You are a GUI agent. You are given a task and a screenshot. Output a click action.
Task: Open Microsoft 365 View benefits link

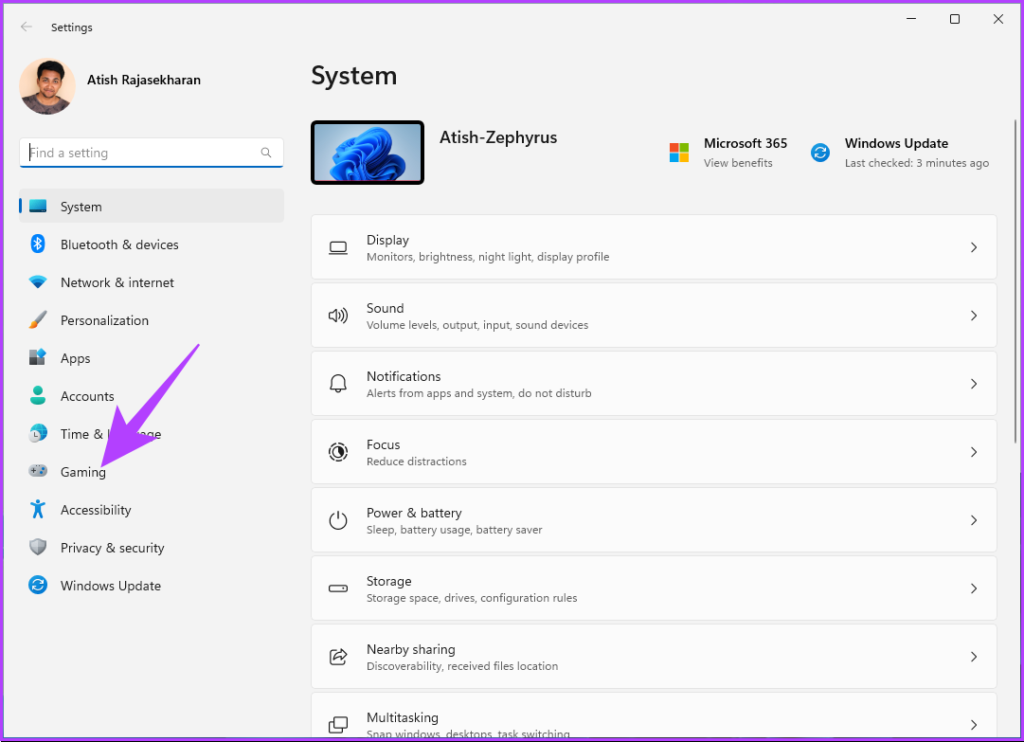(x=738, y=163)
